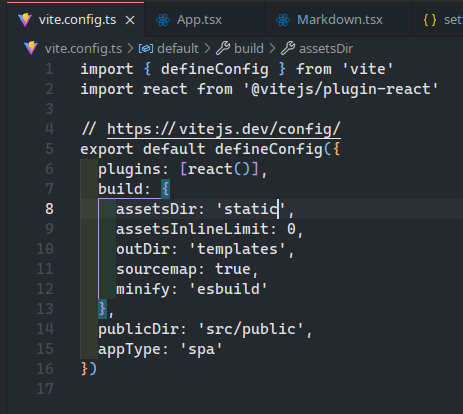Open the assetsDir breadcrumb symbol list
This screenshot has height=414, width=463.
click(326, 49)
